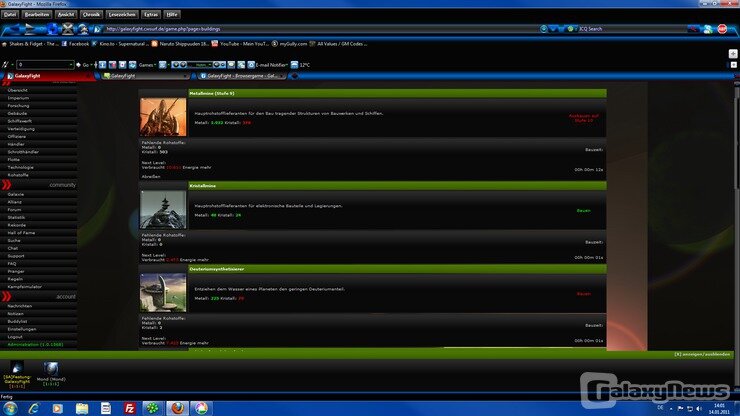Click the Windows Start orb
This screenshot has width=740, height=416.
tap(10, 408)
